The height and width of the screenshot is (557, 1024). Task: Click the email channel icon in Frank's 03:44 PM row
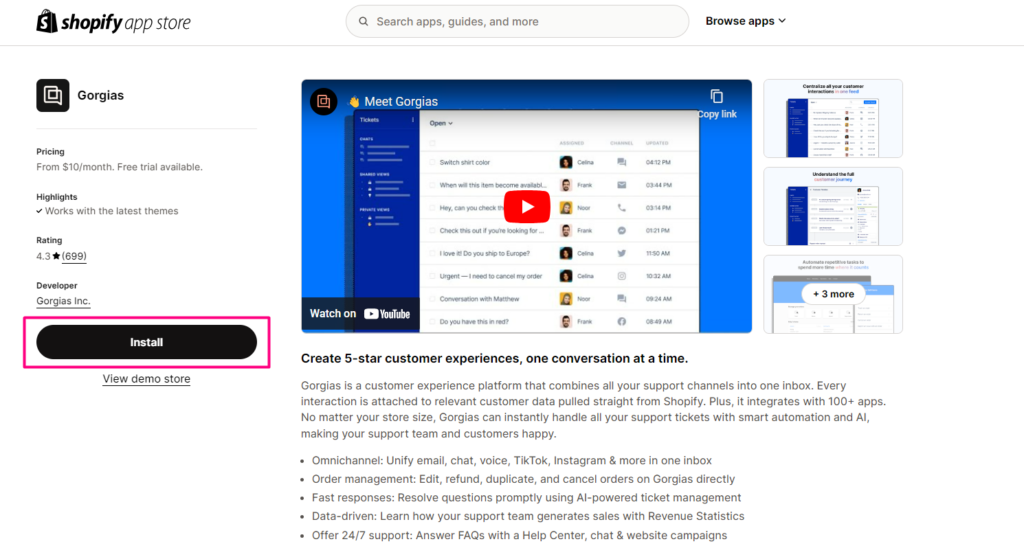pyautogui.click(x=622, y=185)
